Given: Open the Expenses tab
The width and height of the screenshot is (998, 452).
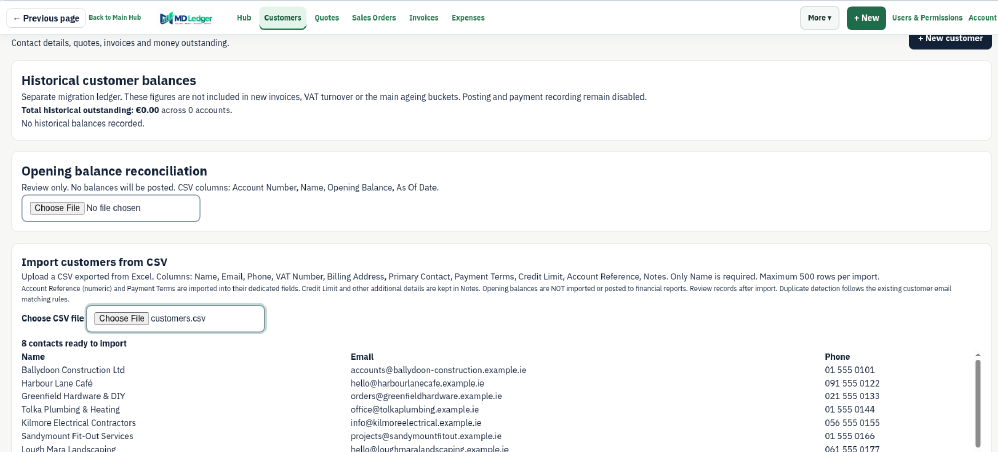Looking at the screenshot, I should pyautogui.click(x=468, y=18).
